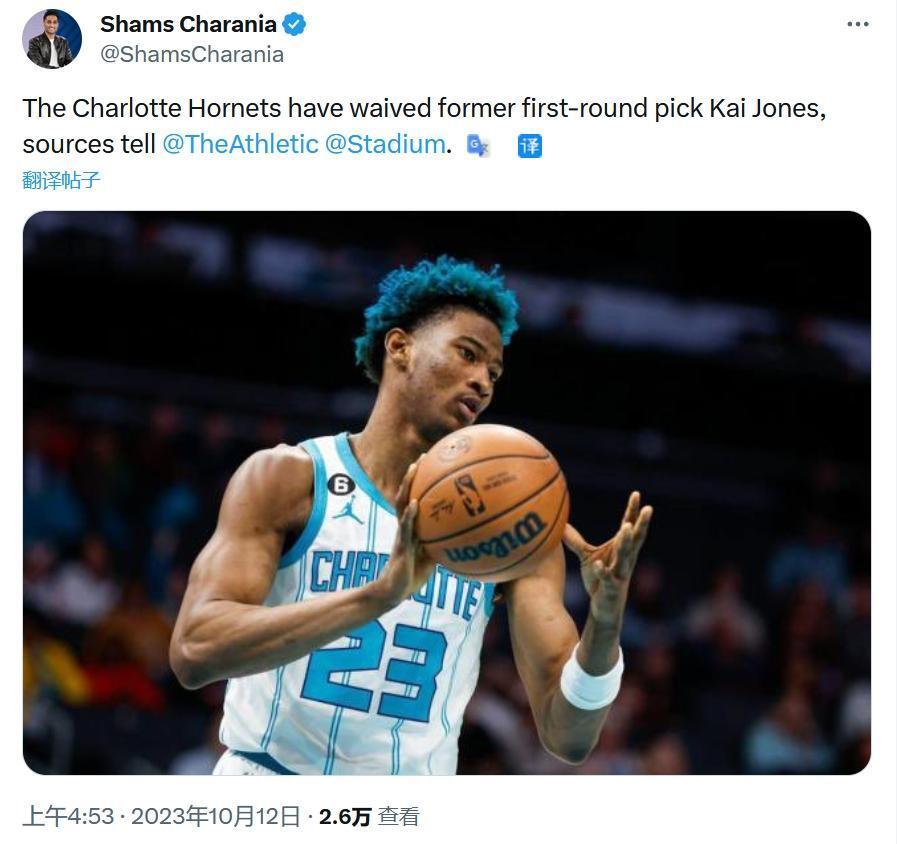Click the tweet text about Charlotte Hornets
The width and height of the screenshot is (897, 844).
[x=424, y=126]
